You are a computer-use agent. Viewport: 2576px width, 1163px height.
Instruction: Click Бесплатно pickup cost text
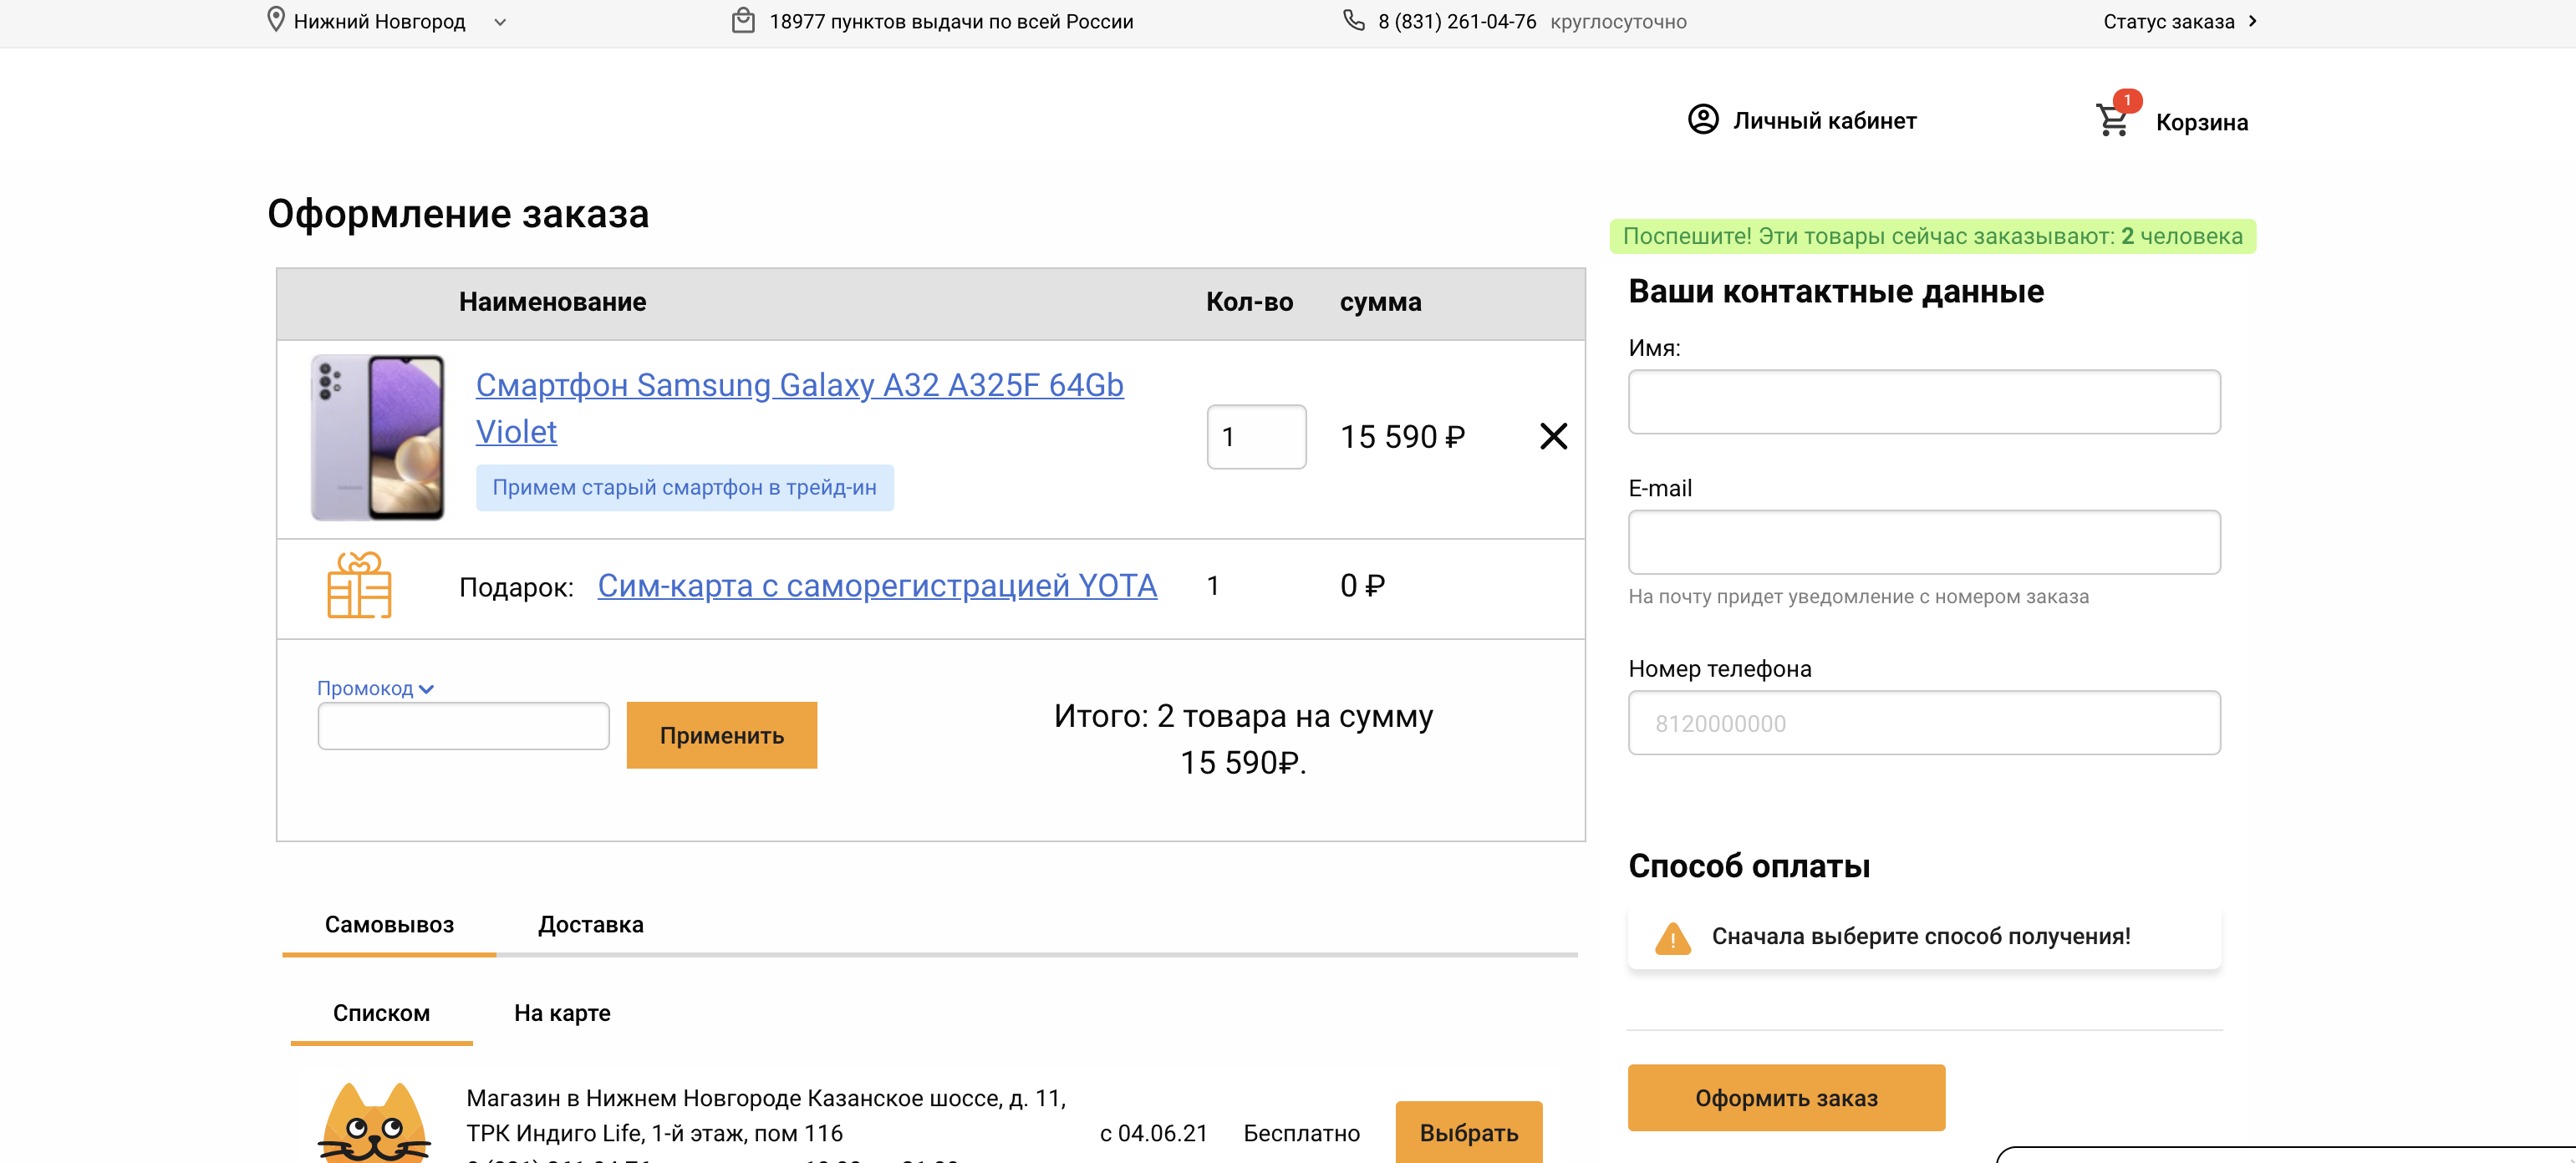pyautogui.click(x=1301, y=1133)
